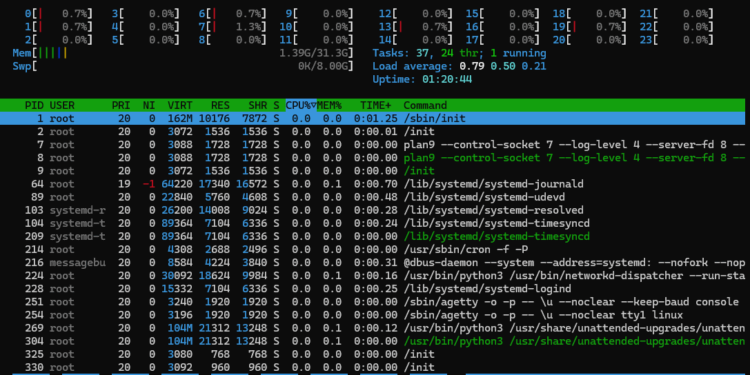Select the /init process with PID 330
Viewport: 750px width, 375px height.
pos(373,367)
